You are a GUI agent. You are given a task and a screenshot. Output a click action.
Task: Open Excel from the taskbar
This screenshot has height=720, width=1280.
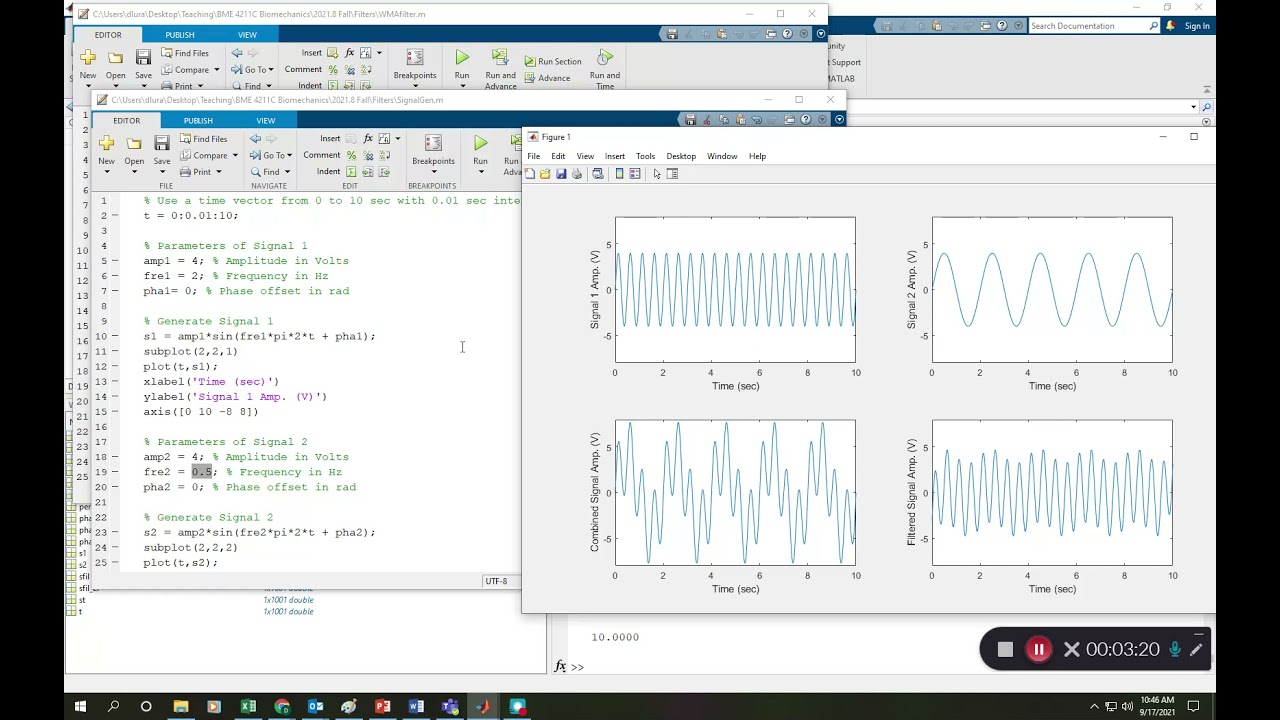pos(248,707)
